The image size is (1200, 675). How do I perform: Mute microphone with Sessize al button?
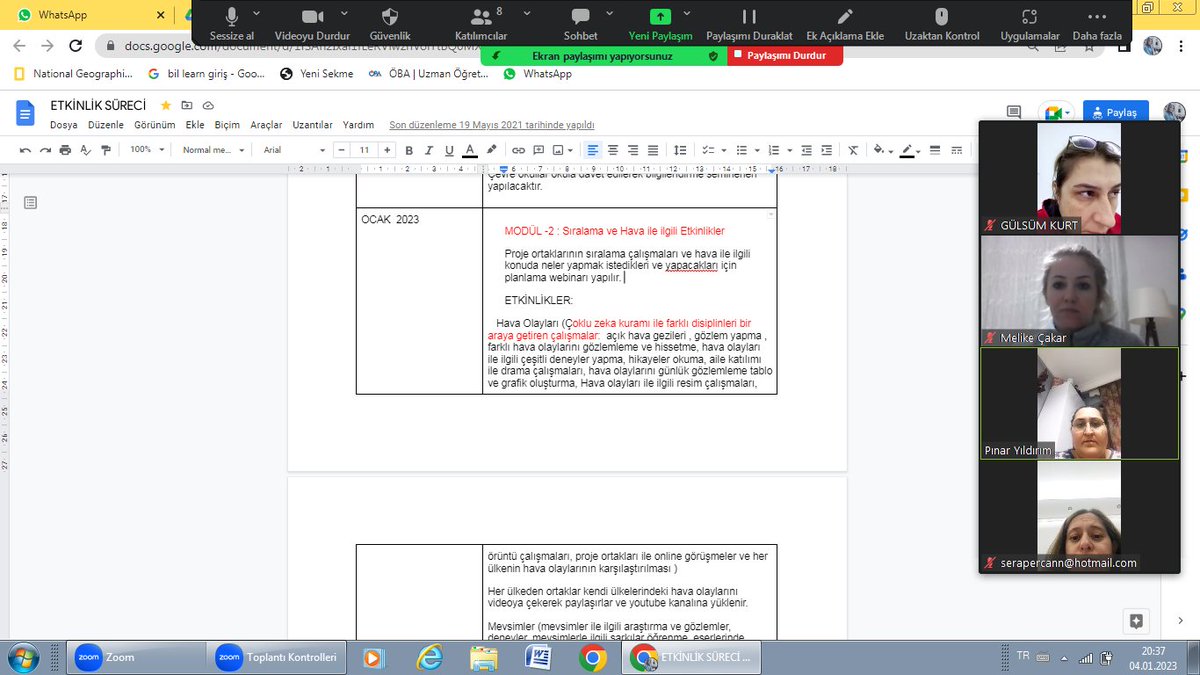pos(232,24)
